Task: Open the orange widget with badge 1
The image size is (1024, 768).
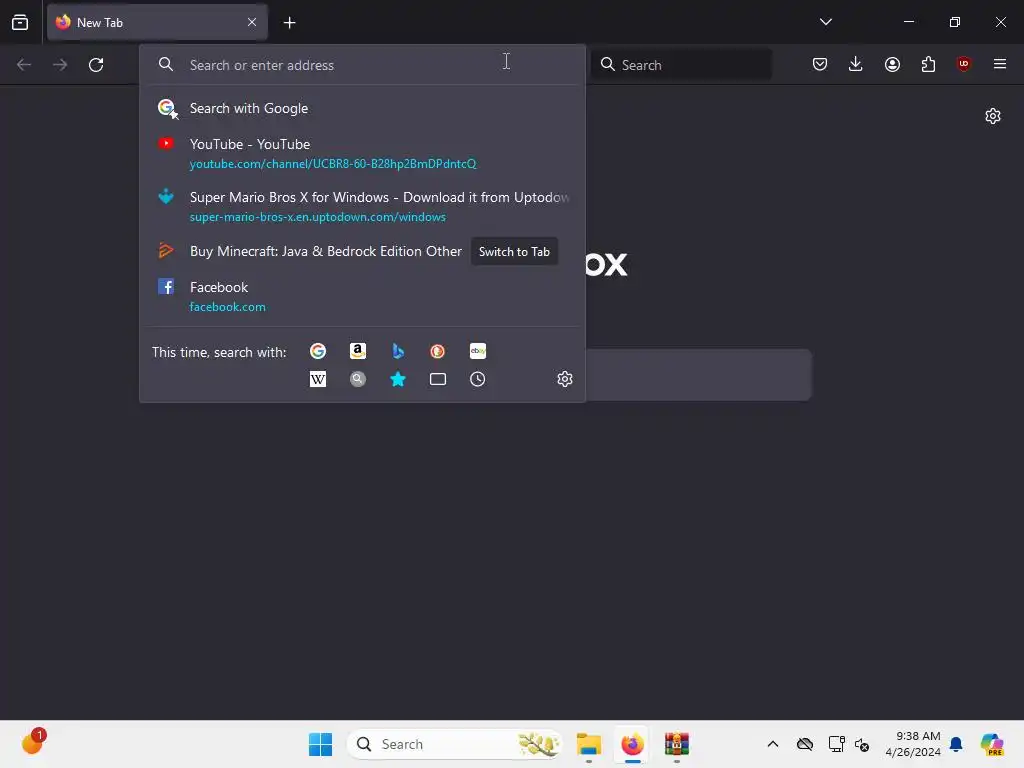Action: pyautogui.click(x=33, y=743)
